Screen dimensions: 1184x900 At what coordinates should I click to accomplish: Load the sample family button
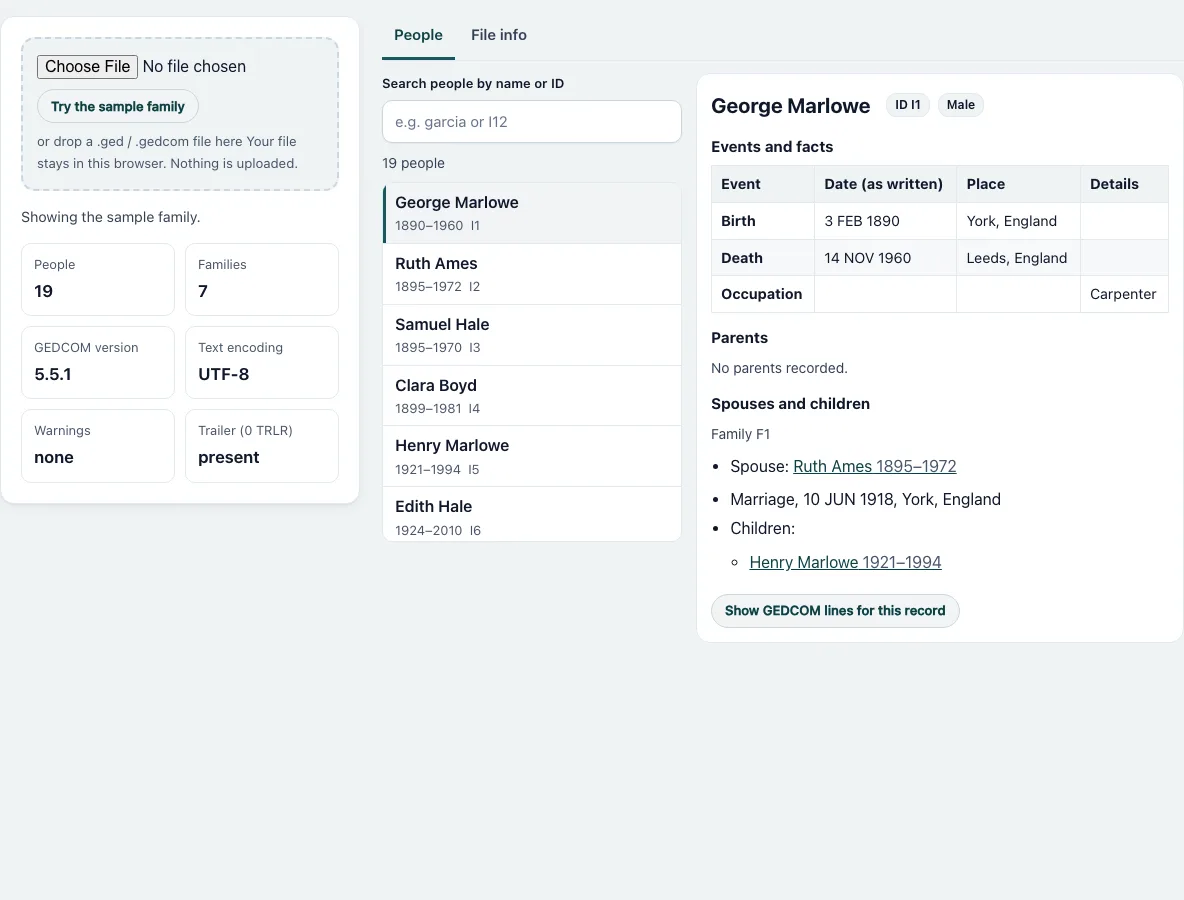118,106
